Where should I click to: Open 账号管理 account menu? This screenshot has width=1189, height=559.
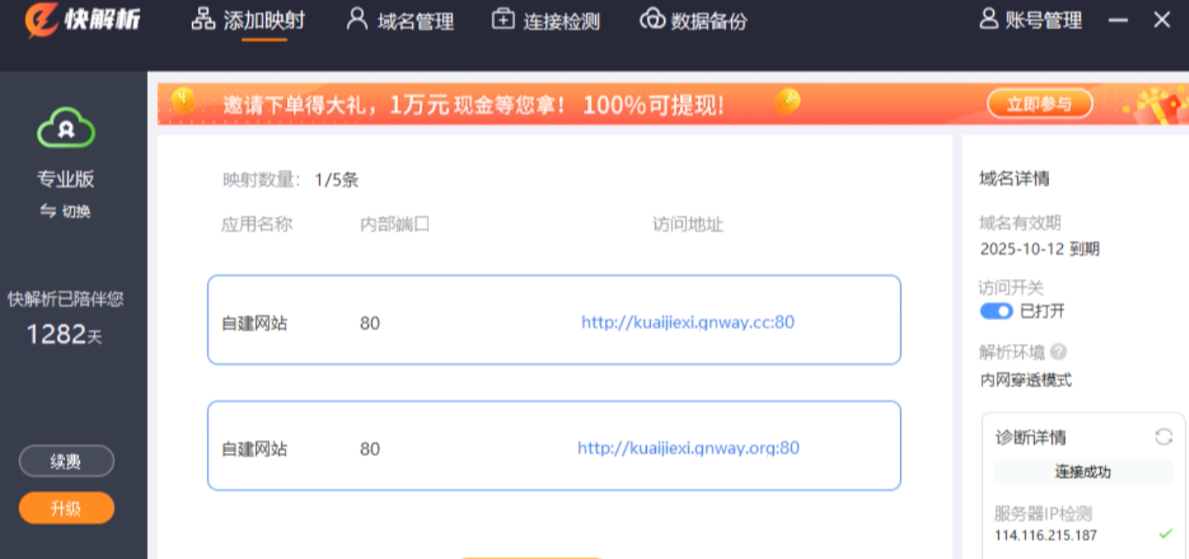point(1031,20)
